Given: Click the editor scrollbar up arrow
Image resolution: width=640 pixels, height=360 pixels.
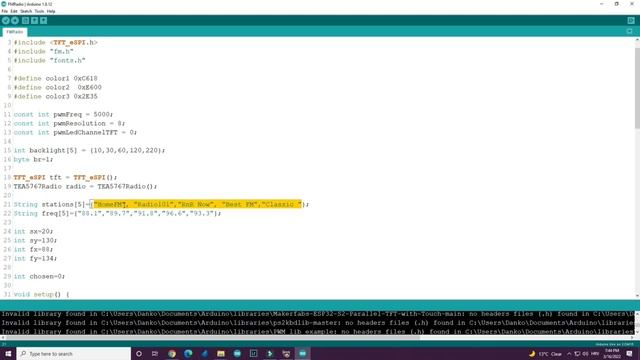Looking at the screenshot, I should [x=637, y=40].
